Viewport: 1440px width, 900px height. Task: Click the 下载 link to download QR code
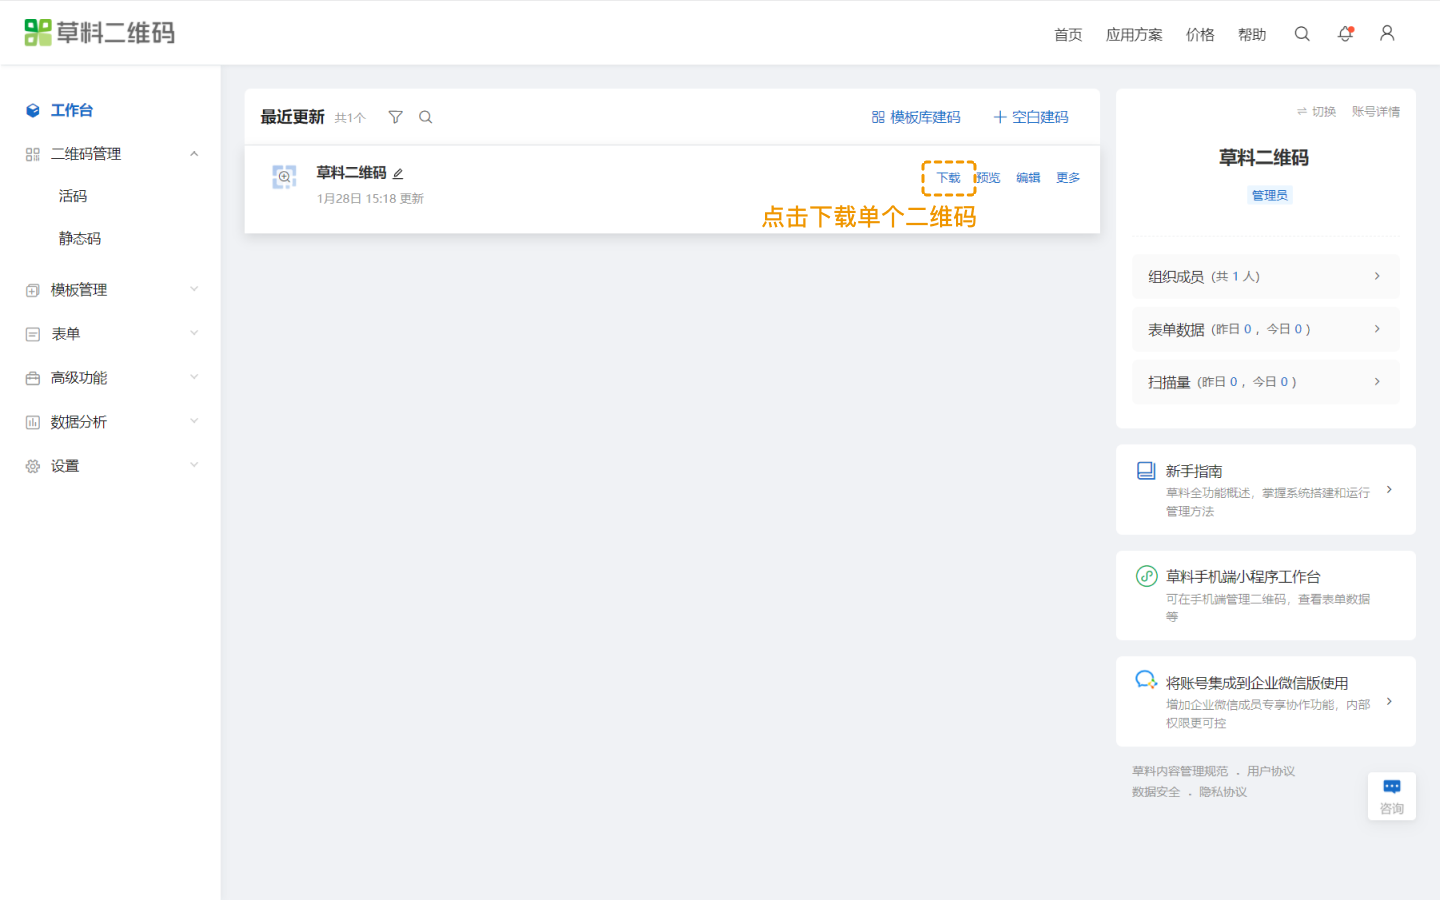click(948, 178)
